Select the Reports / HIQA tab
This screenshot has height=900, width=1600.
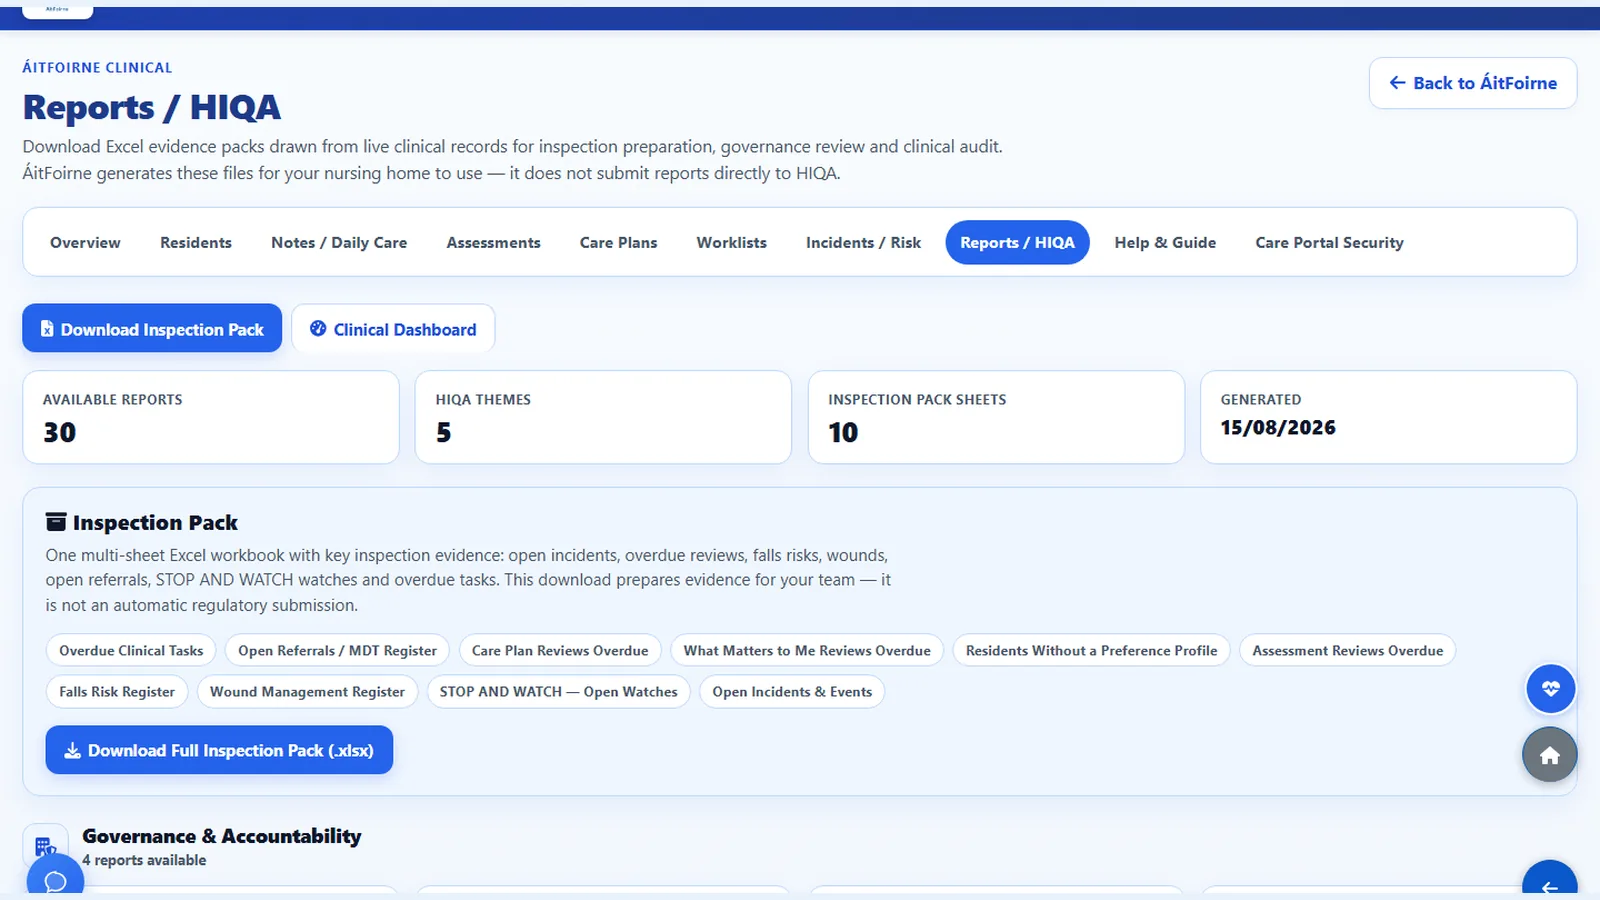click(1017, 243)
